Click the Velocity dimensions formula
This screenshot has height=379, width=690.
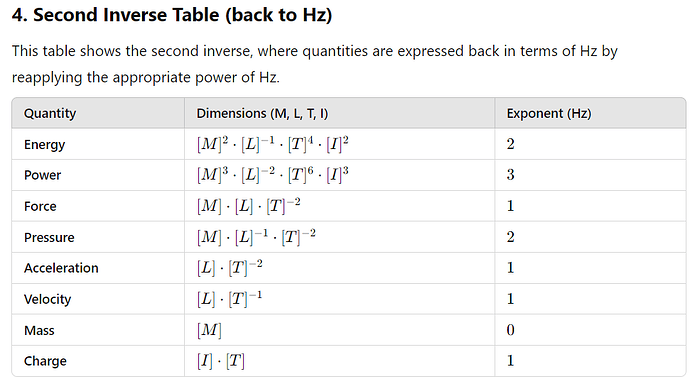coord(229,299)
